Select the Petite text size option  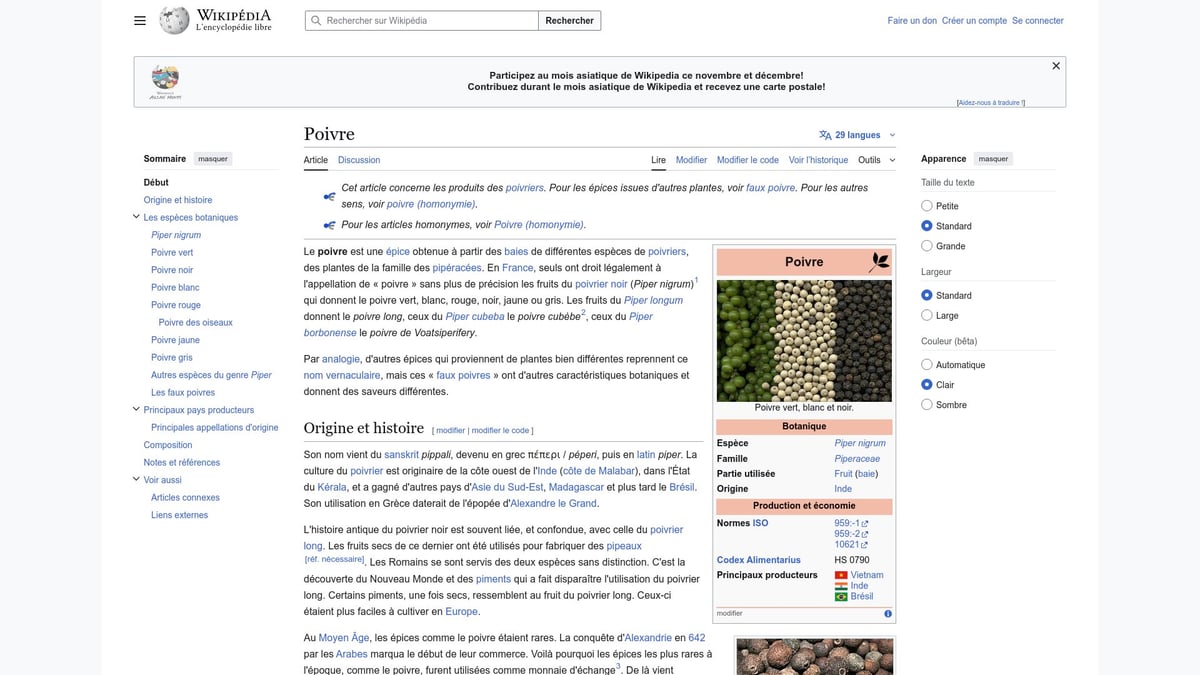926,206
